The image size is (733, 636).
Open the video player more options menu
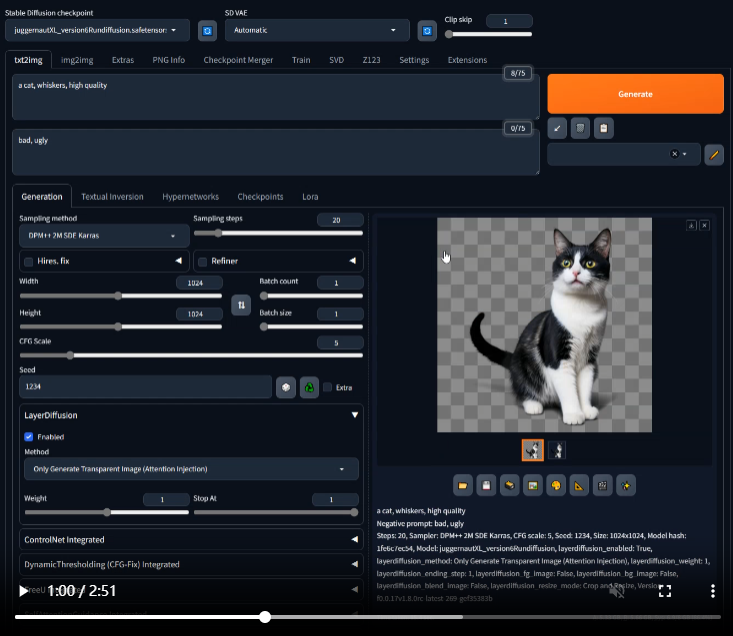tap(712, 591)
